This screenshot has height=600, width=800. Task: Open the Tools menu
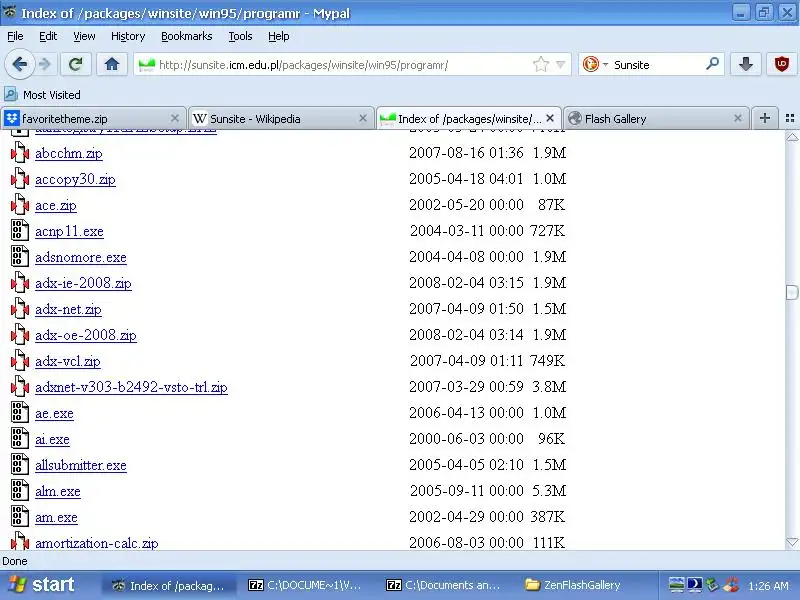tap(240, 36)
